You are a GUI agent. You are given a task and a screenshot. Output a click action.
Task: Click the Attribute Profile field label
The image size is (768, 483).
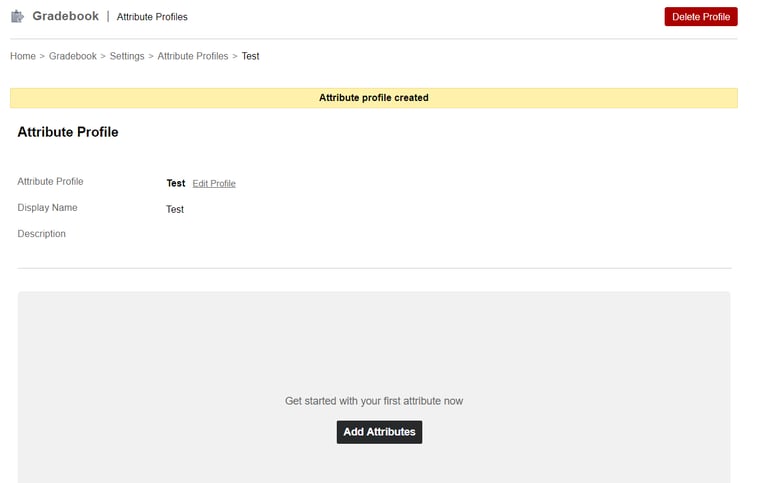click(50, 182)
